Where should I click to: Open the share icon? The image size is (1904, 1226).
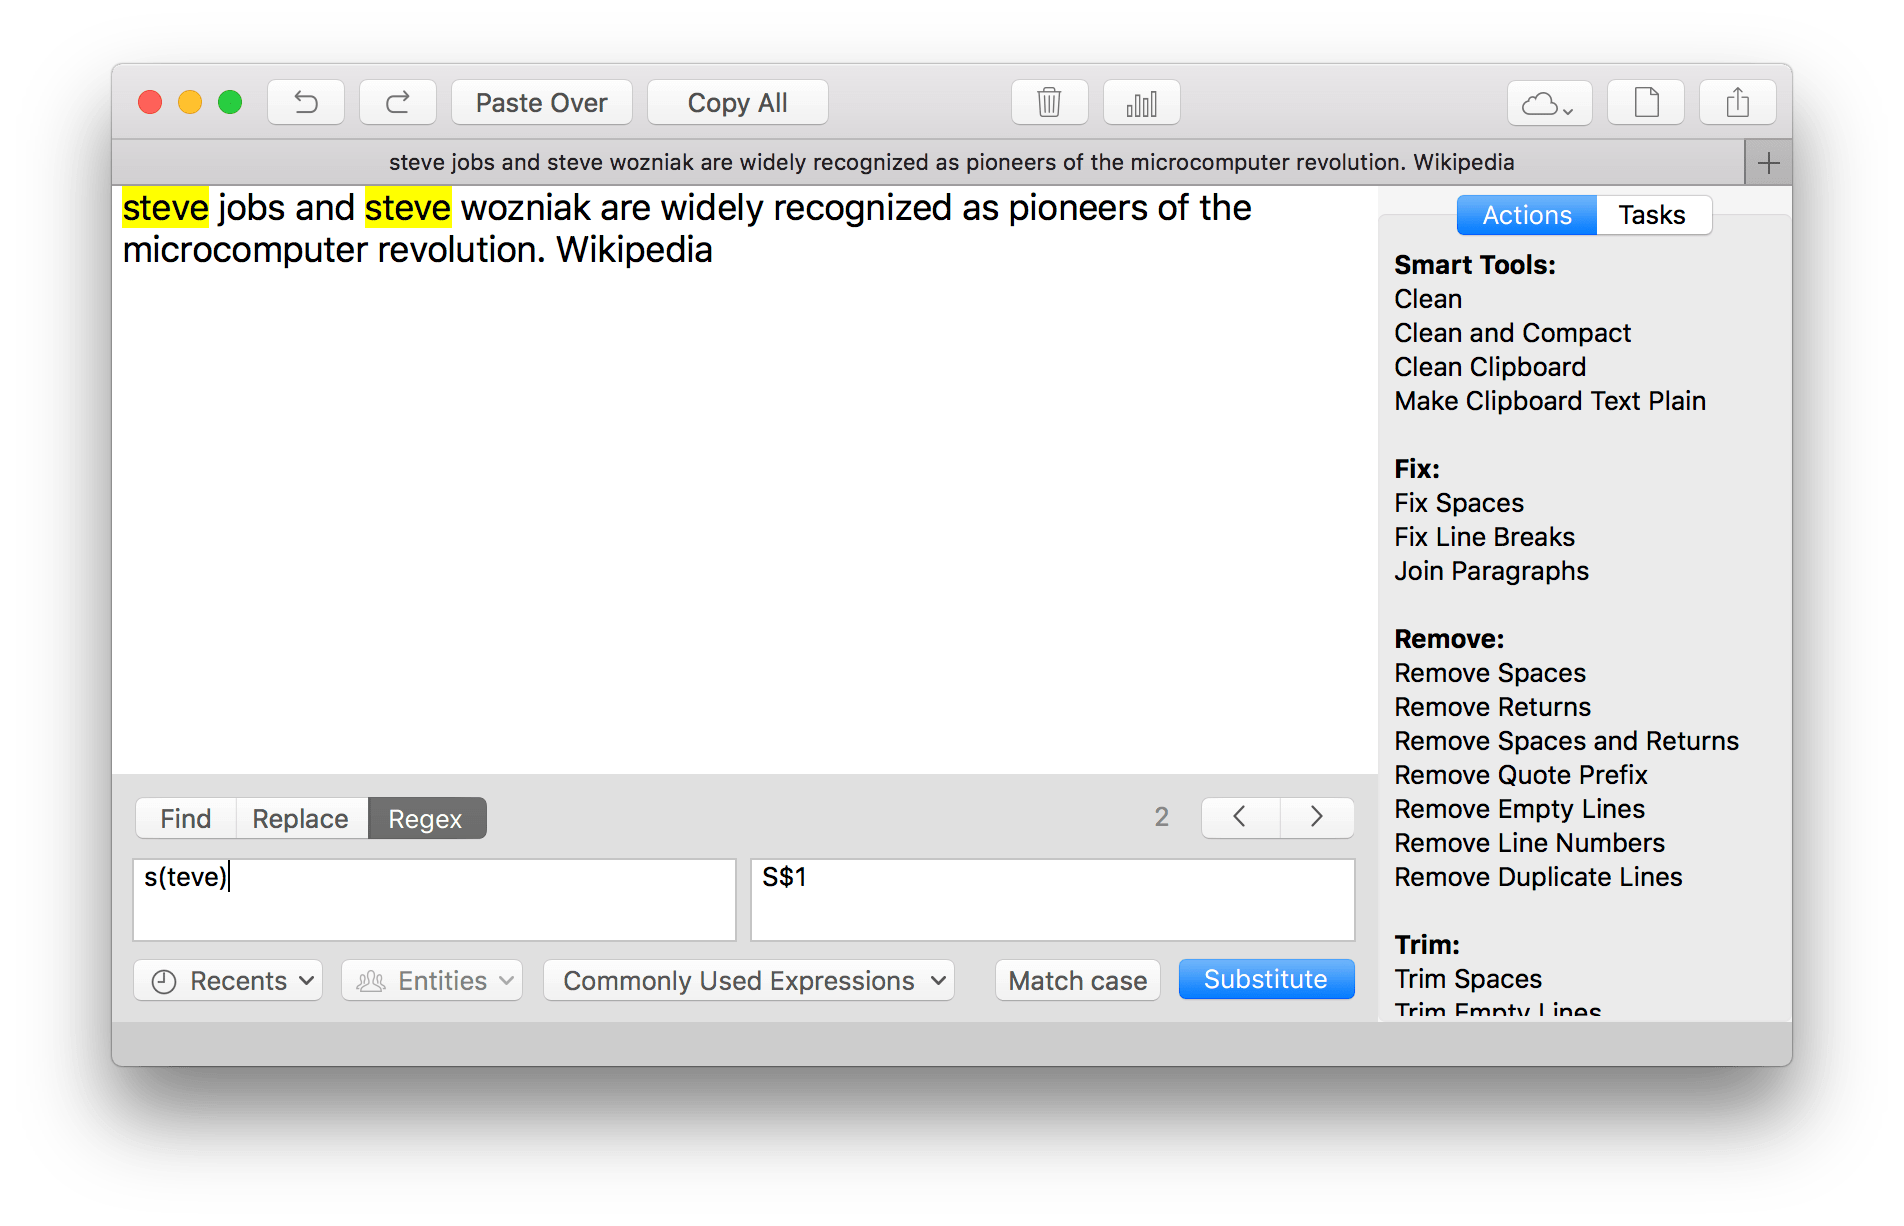pos(1737,102)
